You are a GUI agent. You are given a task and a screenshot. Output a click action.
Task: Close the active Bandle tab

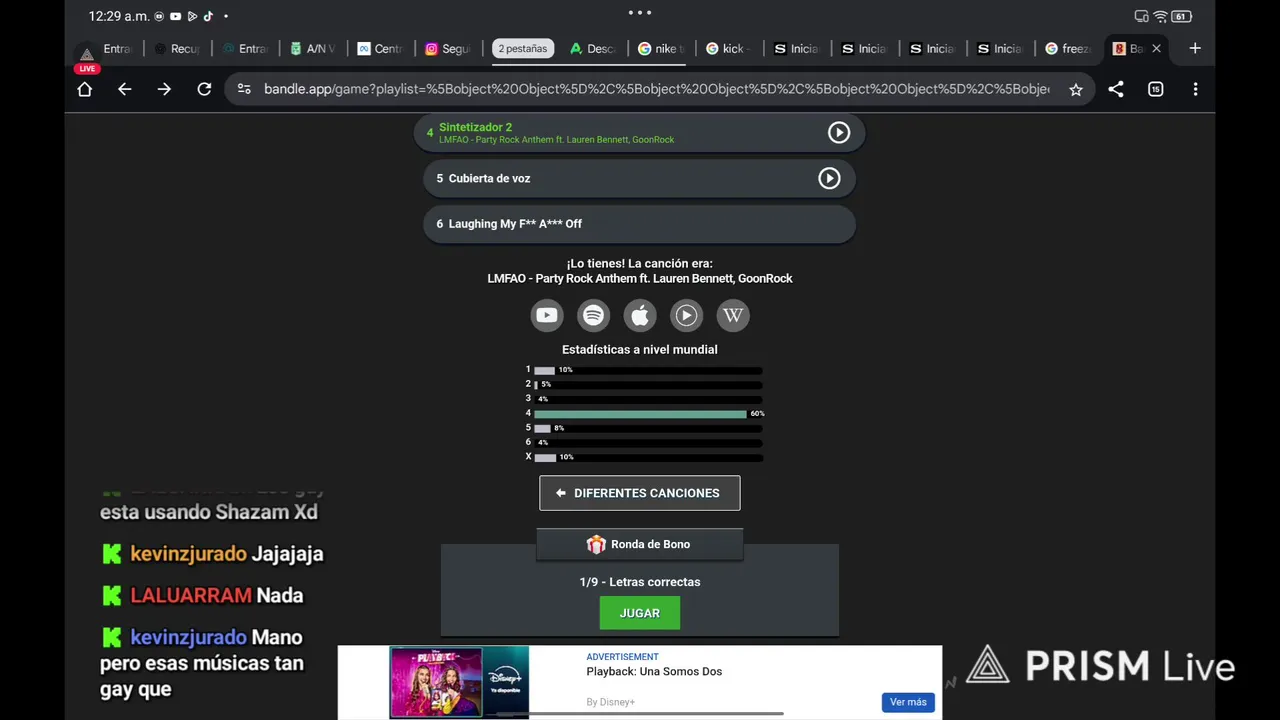[1157, 48]
